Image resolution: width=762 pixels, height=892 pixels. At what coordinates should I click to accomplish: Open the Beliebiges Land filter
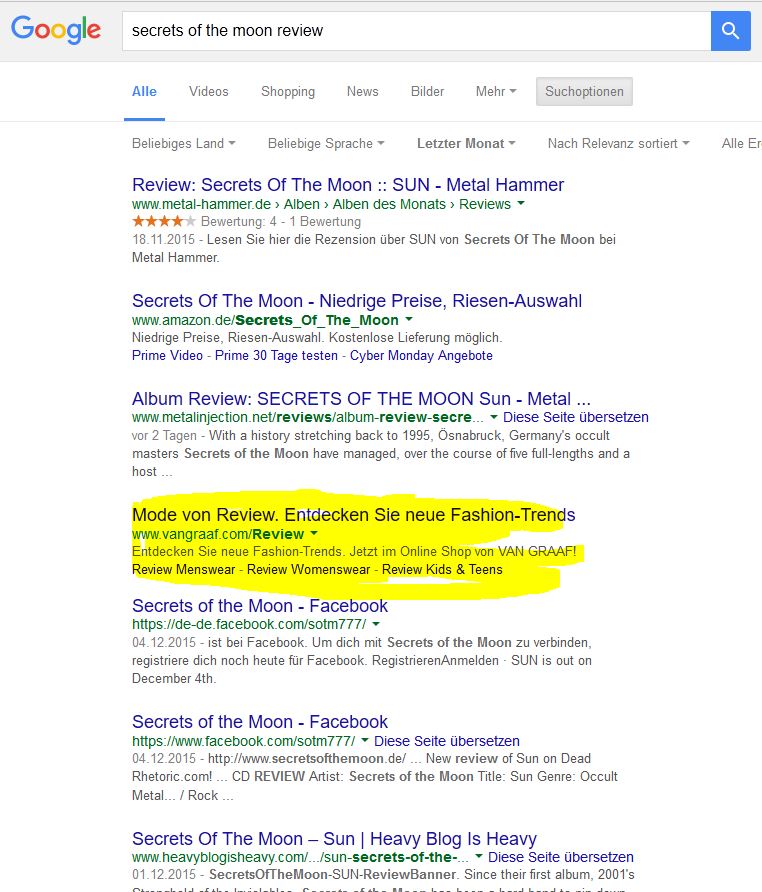(183, 143)
